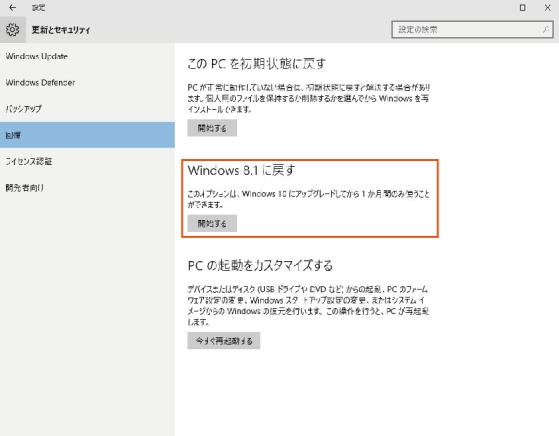Click 今すぐ再起動する button
The width and height of the screenshot is (559, 436).
[x=224, y=341]
